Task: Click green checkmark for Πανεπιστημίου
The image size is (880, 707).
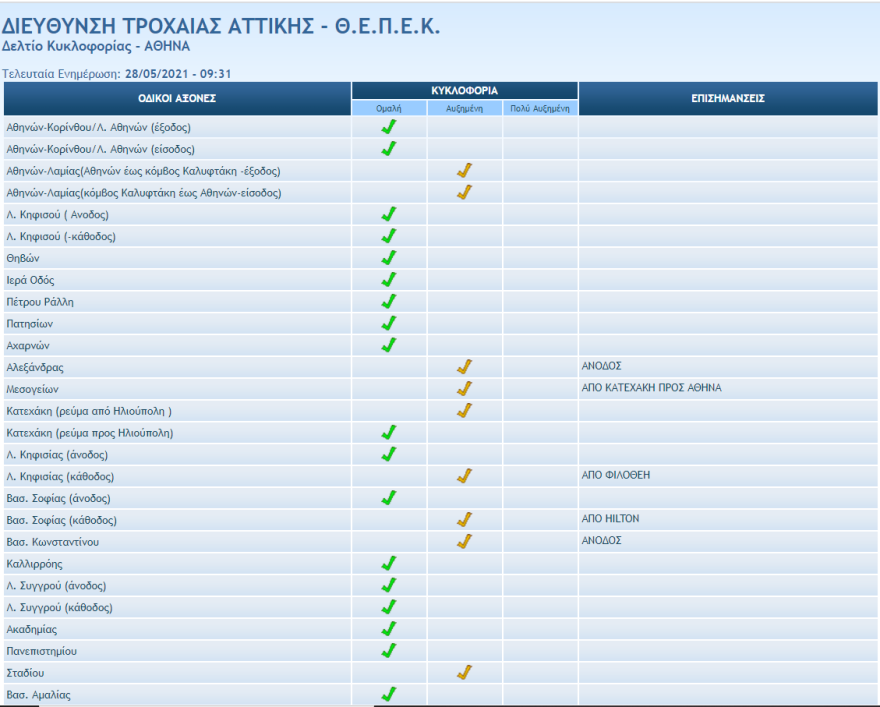Action: (x=389, y=651)
